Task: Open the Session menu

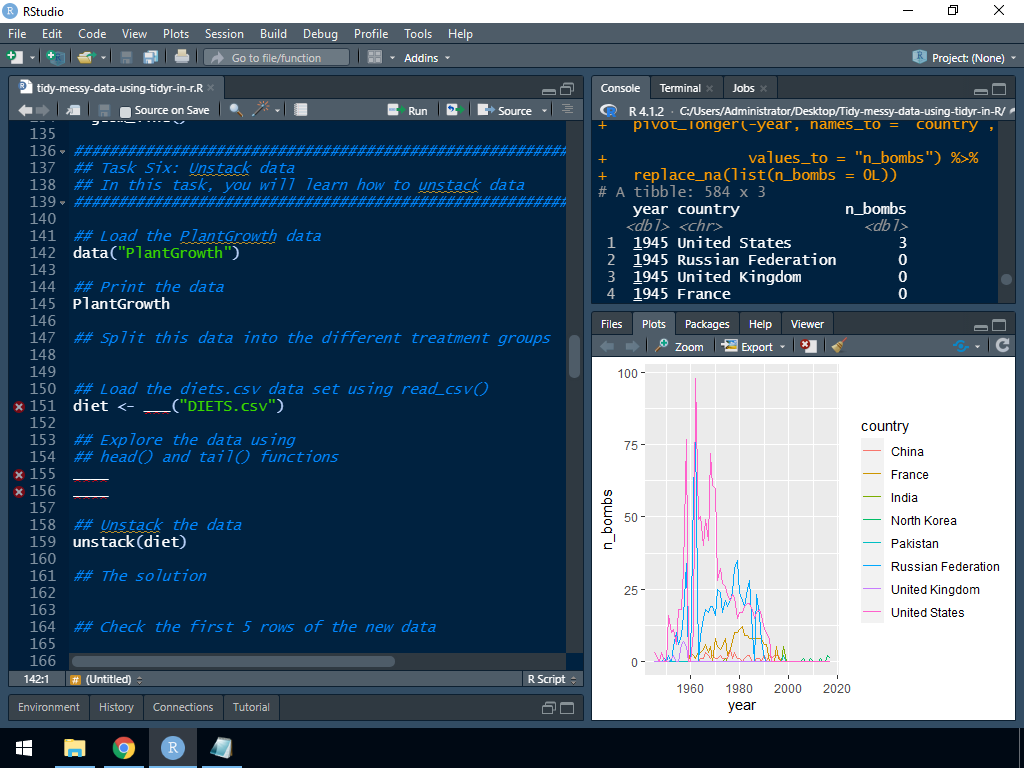Action: (224, 34)
